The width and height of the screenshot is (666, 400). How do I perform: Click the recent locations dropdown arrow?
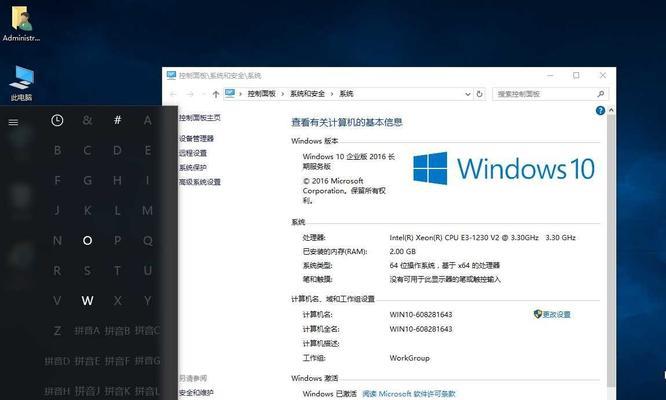click(x=203, y=94)
